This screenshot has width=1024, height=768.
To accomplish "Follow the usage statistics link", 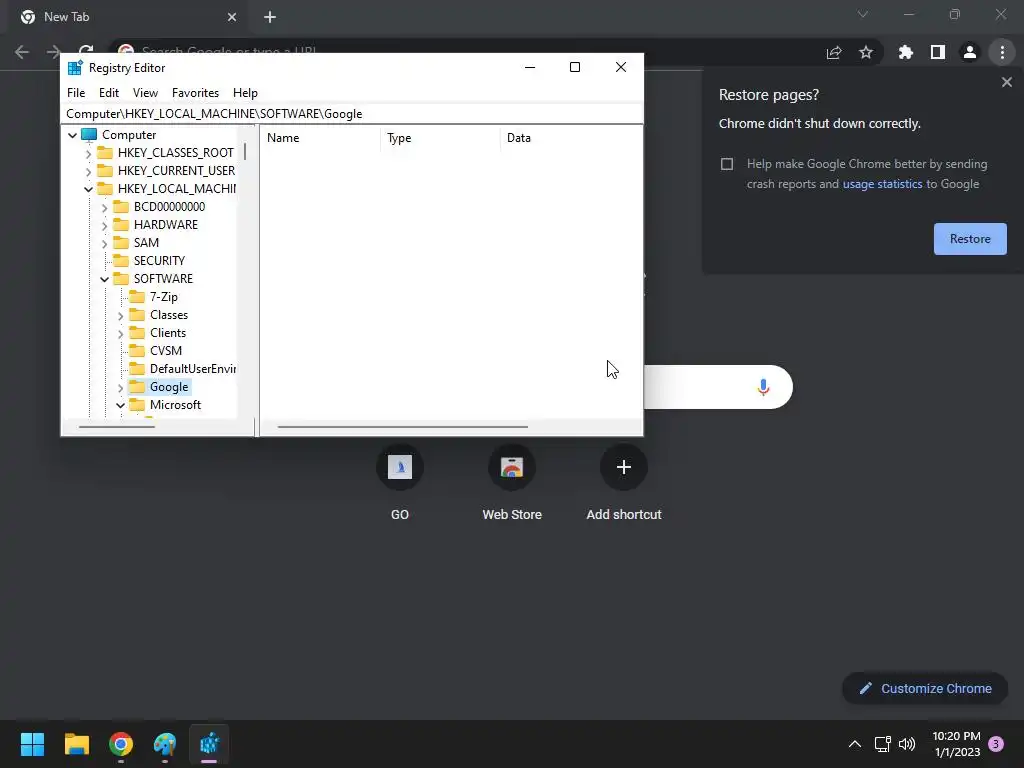I will (x=882, y=184).
